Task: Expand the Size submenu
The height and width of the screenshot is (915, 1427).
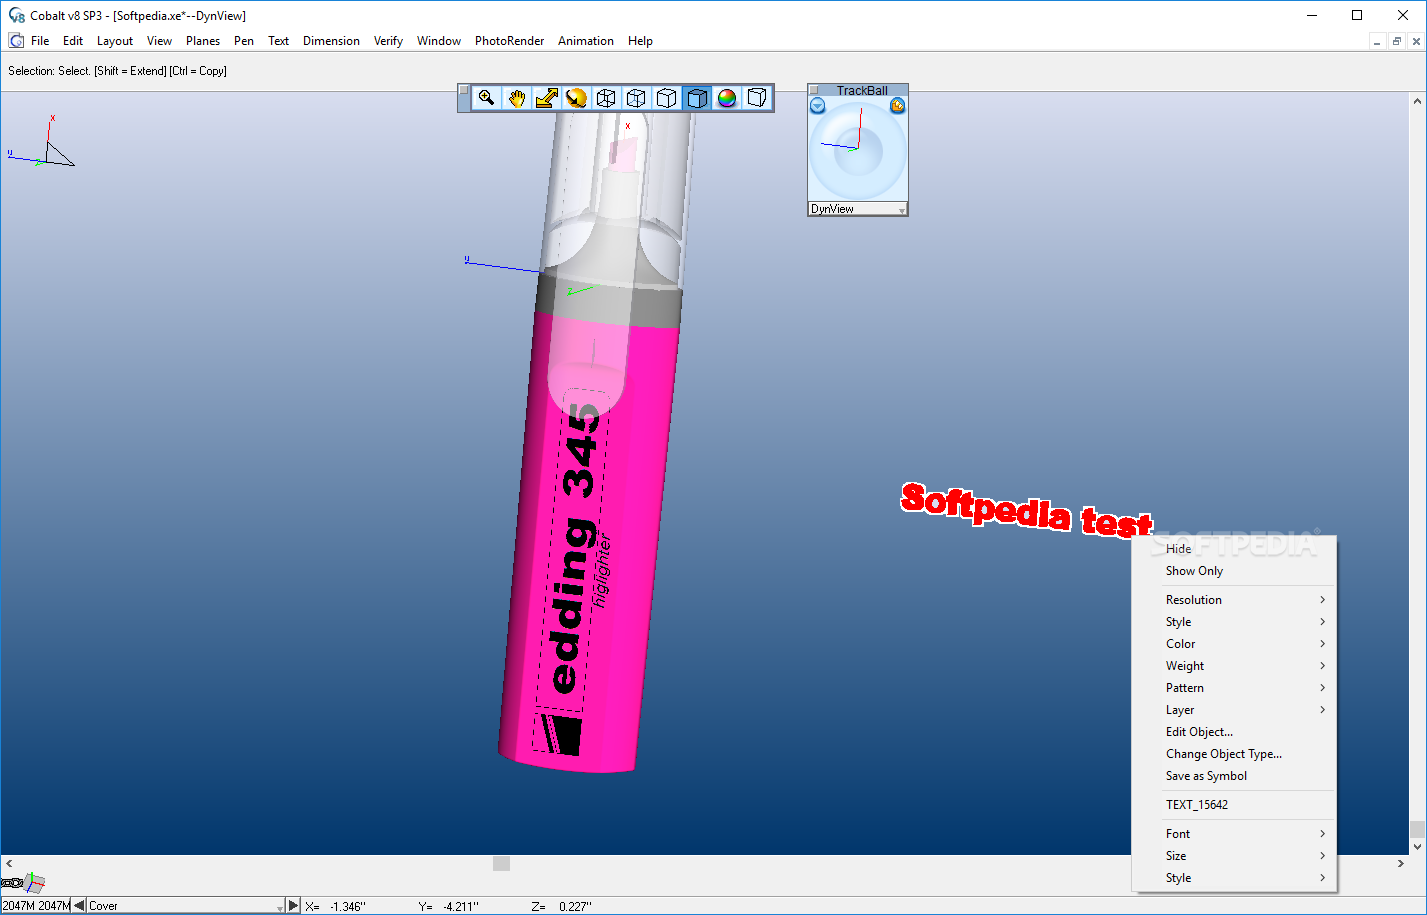Action: (x=1234, y=856)
